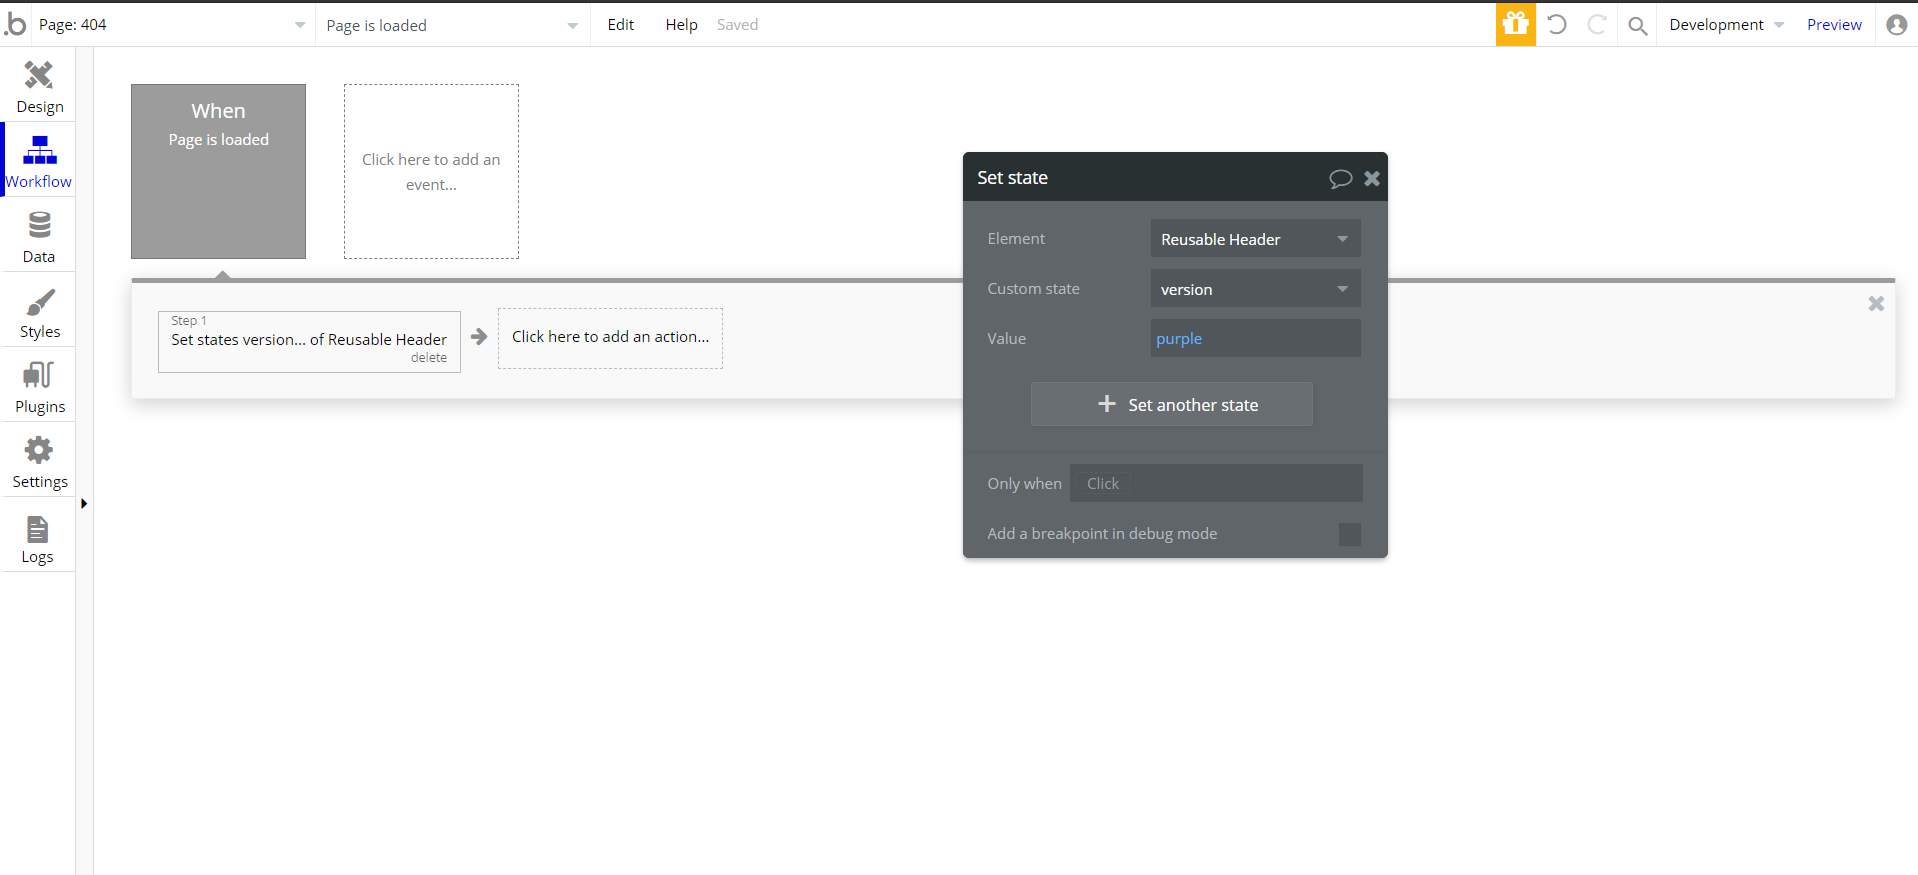
Task: Toggle the debug mode breakpoint checkbox
Action: click(x=1349, y=534)
